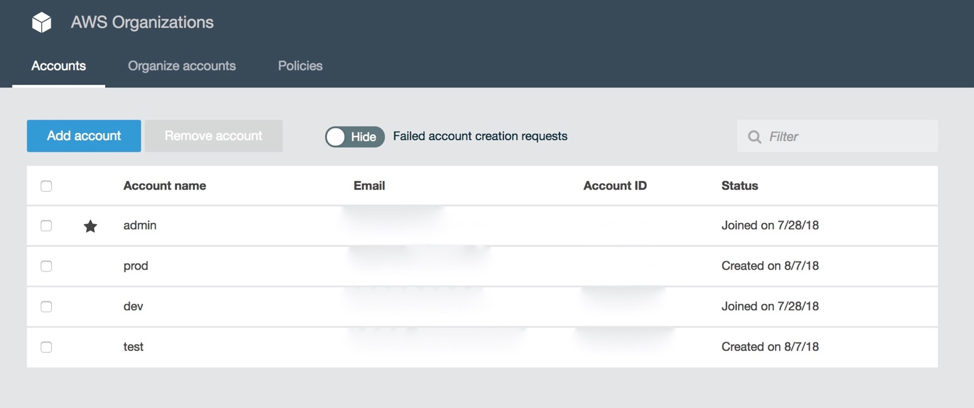The height and width of the screenshot is (408, 974).
Task: Check the select-all checkbox in table header
Action: pos(46,186)
